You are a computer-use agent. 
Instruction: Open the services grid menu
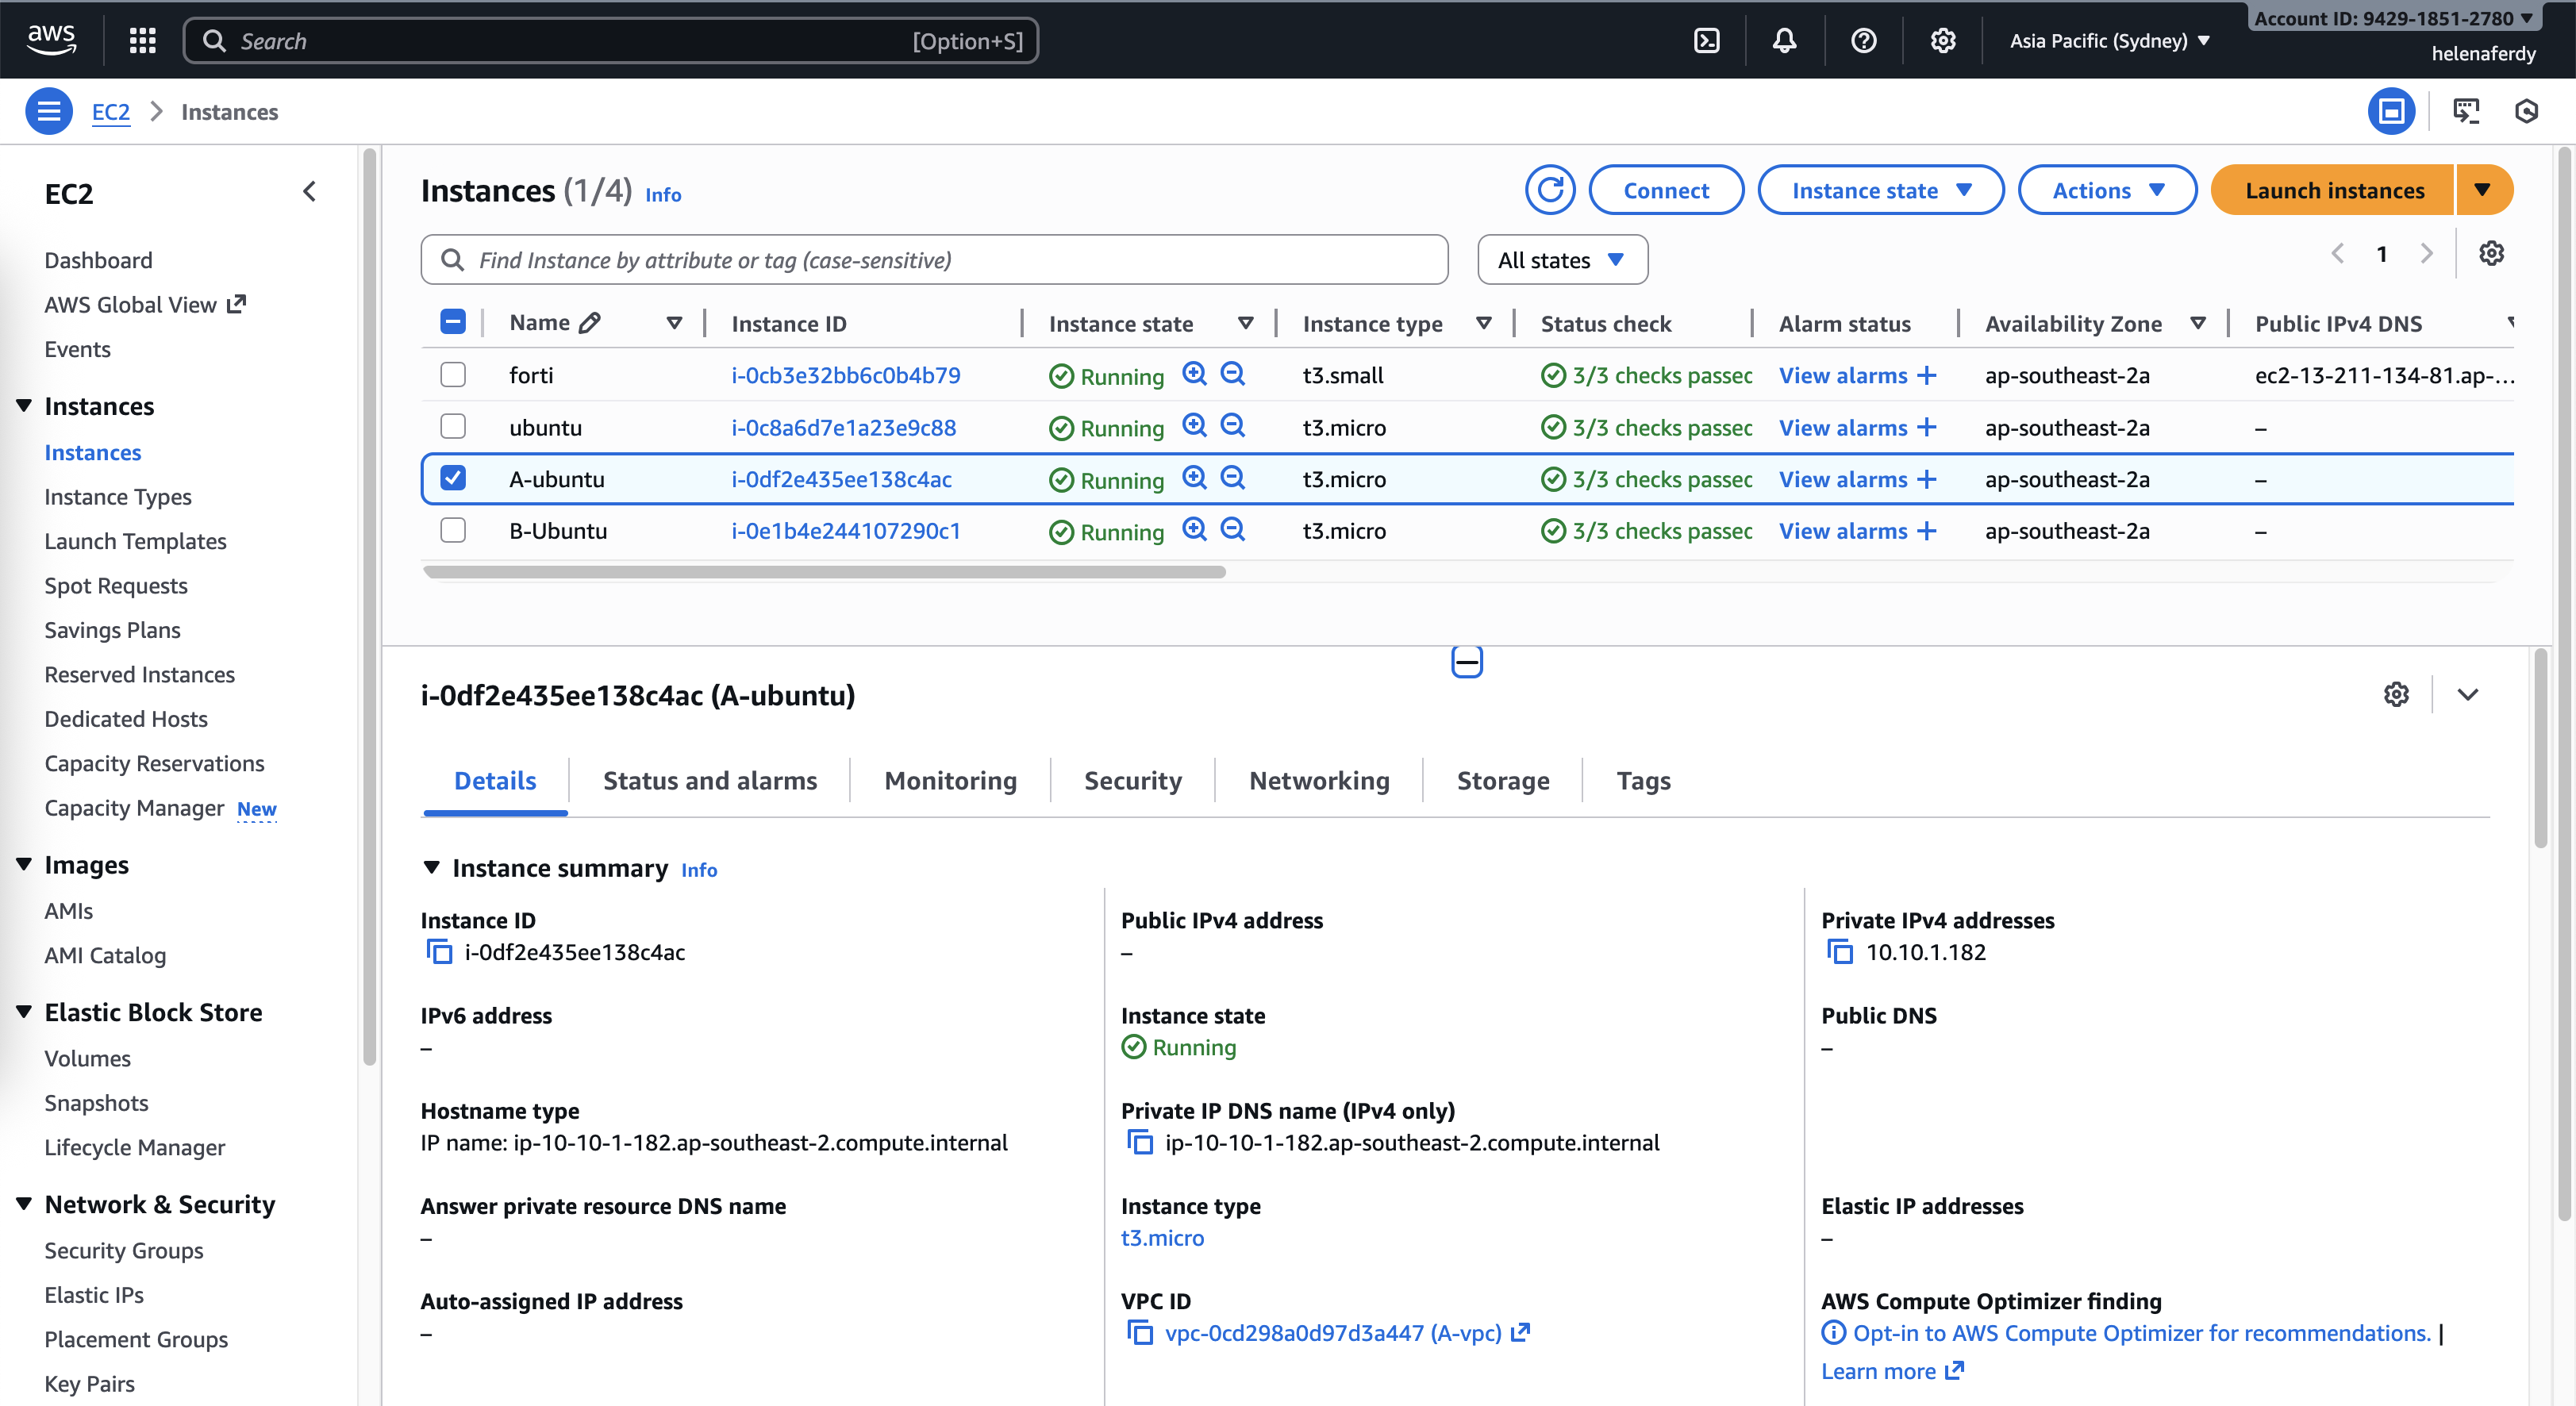point(143,41)
